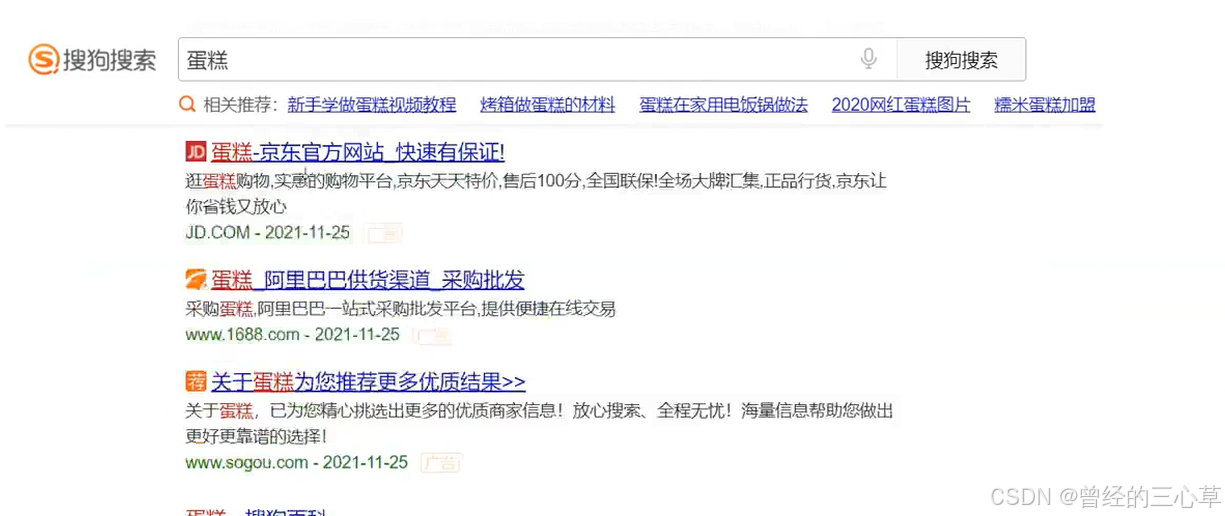1225x516 pixels.
Task: Click the JD red favicon icon
Action: [196, 152]
